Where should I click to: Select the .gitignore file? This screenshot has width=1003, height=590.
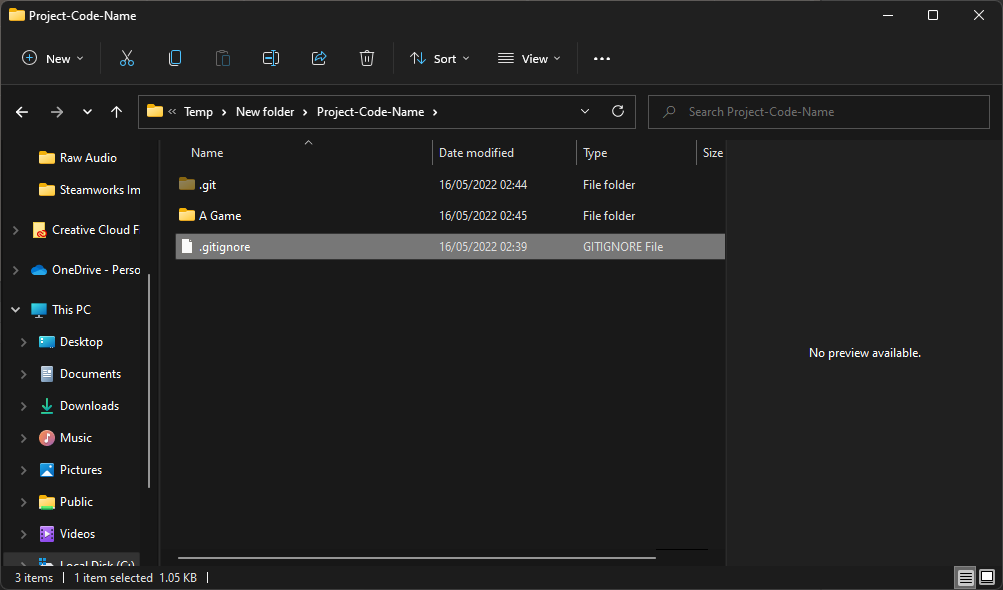point(450,246)
